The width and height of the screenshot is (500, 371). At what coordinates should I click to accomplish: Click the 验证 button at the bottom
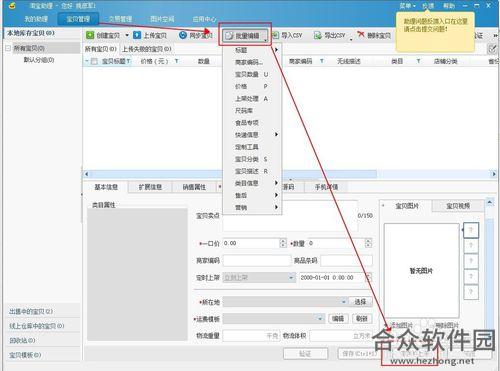tap(305, 354)
